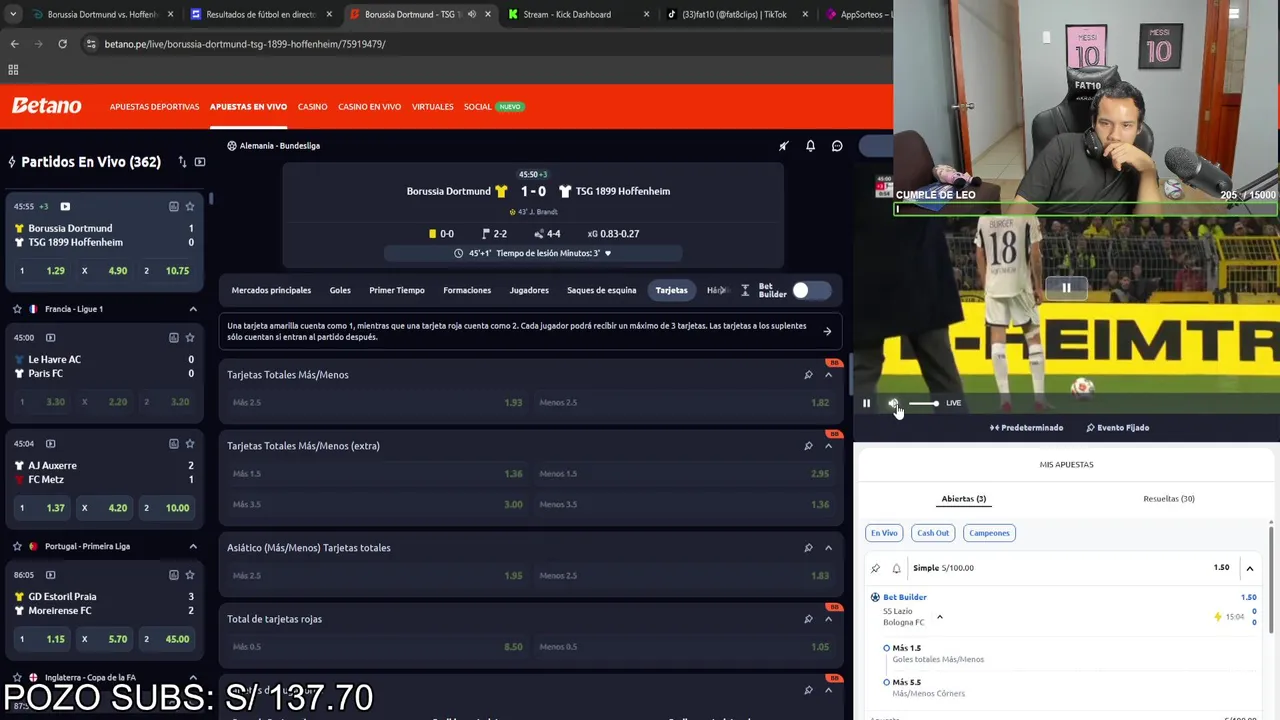The image size is (1280, 720).
Task: Pause the live video stream
Action: (866, 403)
